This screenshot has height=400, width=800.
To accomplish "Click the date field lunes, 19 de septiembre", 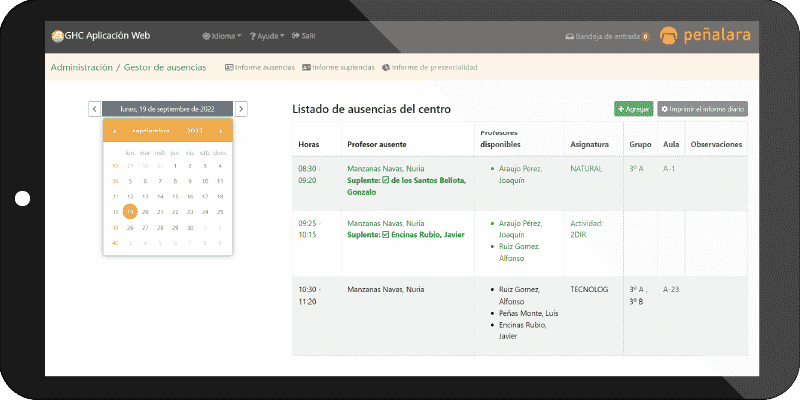I will pos(167,109).
